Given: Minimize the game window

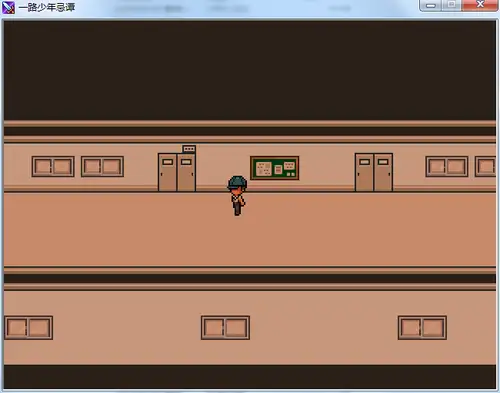Looking at the screenshot, I should coord(431,5).
